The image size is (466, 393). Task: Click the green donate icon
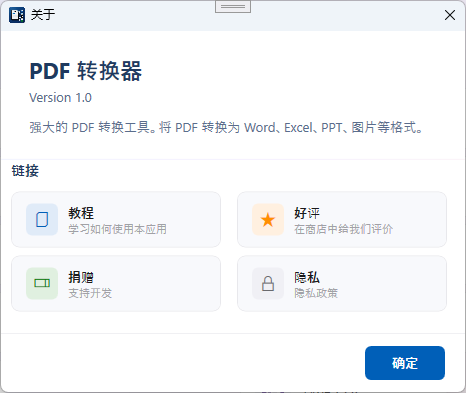point(42,283)
